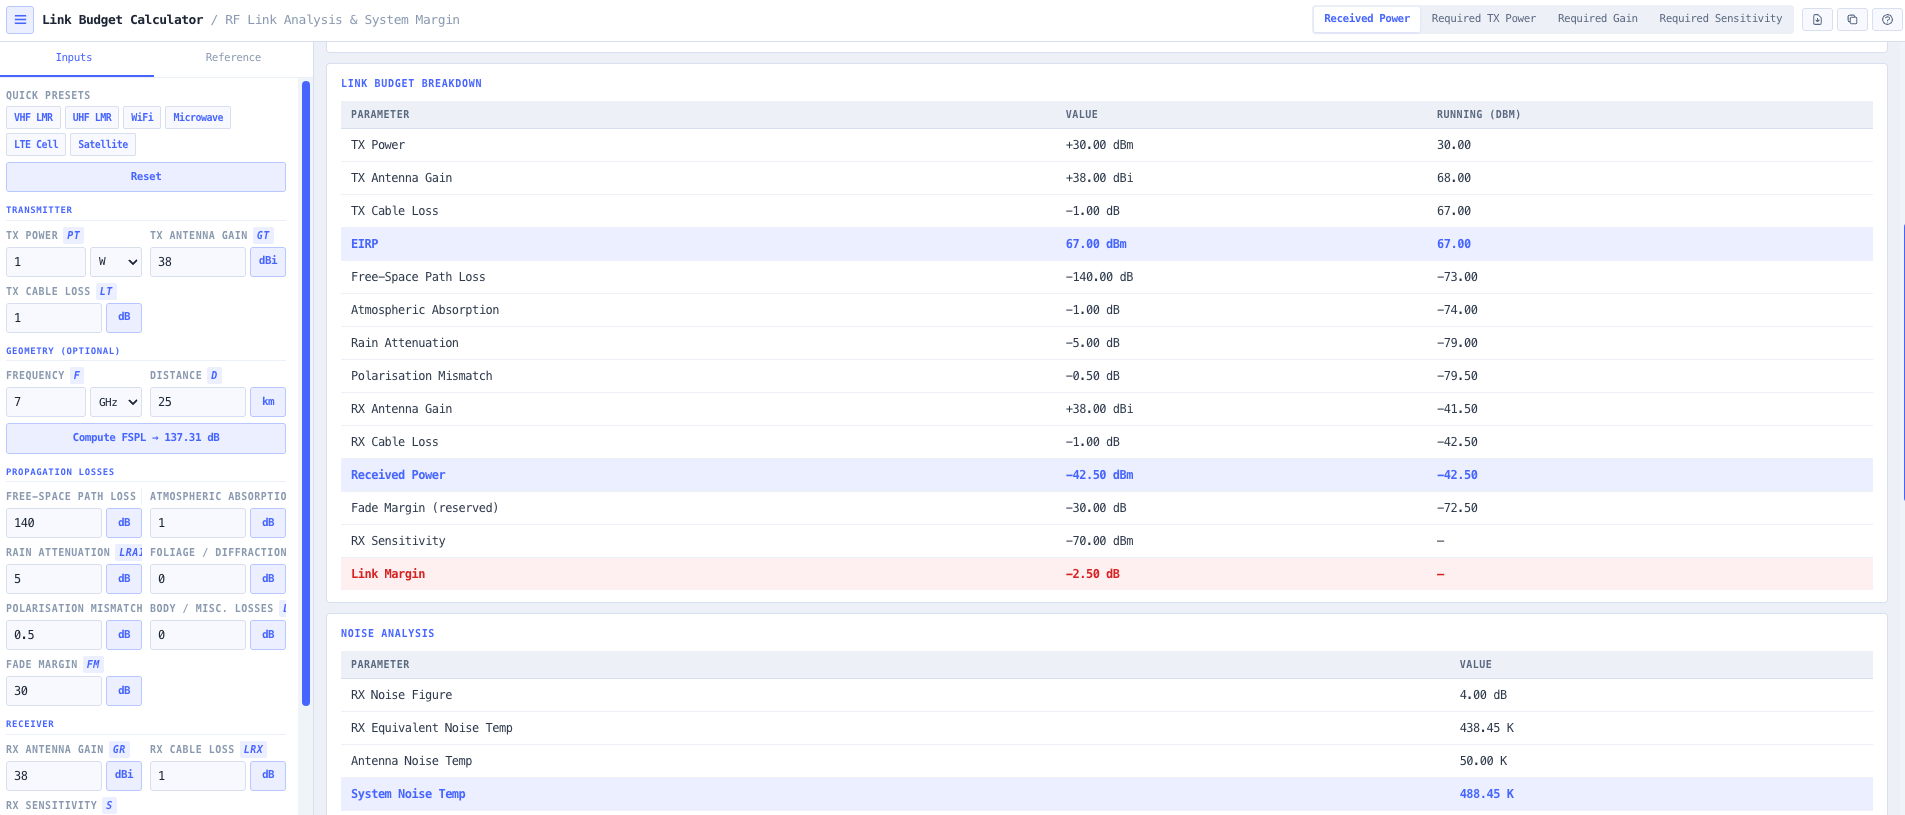Select the Reference tab
The width and height of the screenshot is (1905, 815).
click(233, 58)
